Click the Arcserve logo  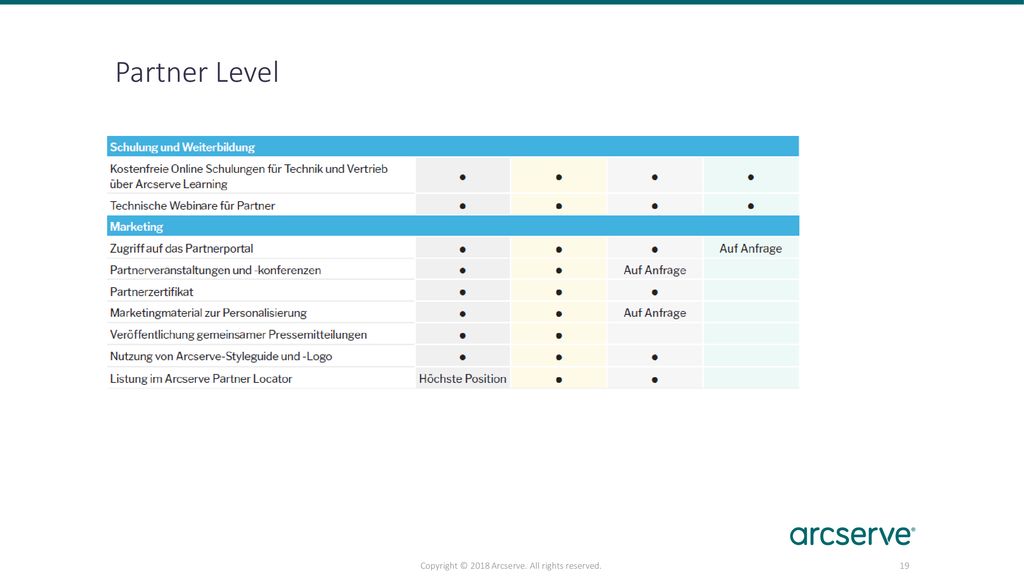click(852, 536)
